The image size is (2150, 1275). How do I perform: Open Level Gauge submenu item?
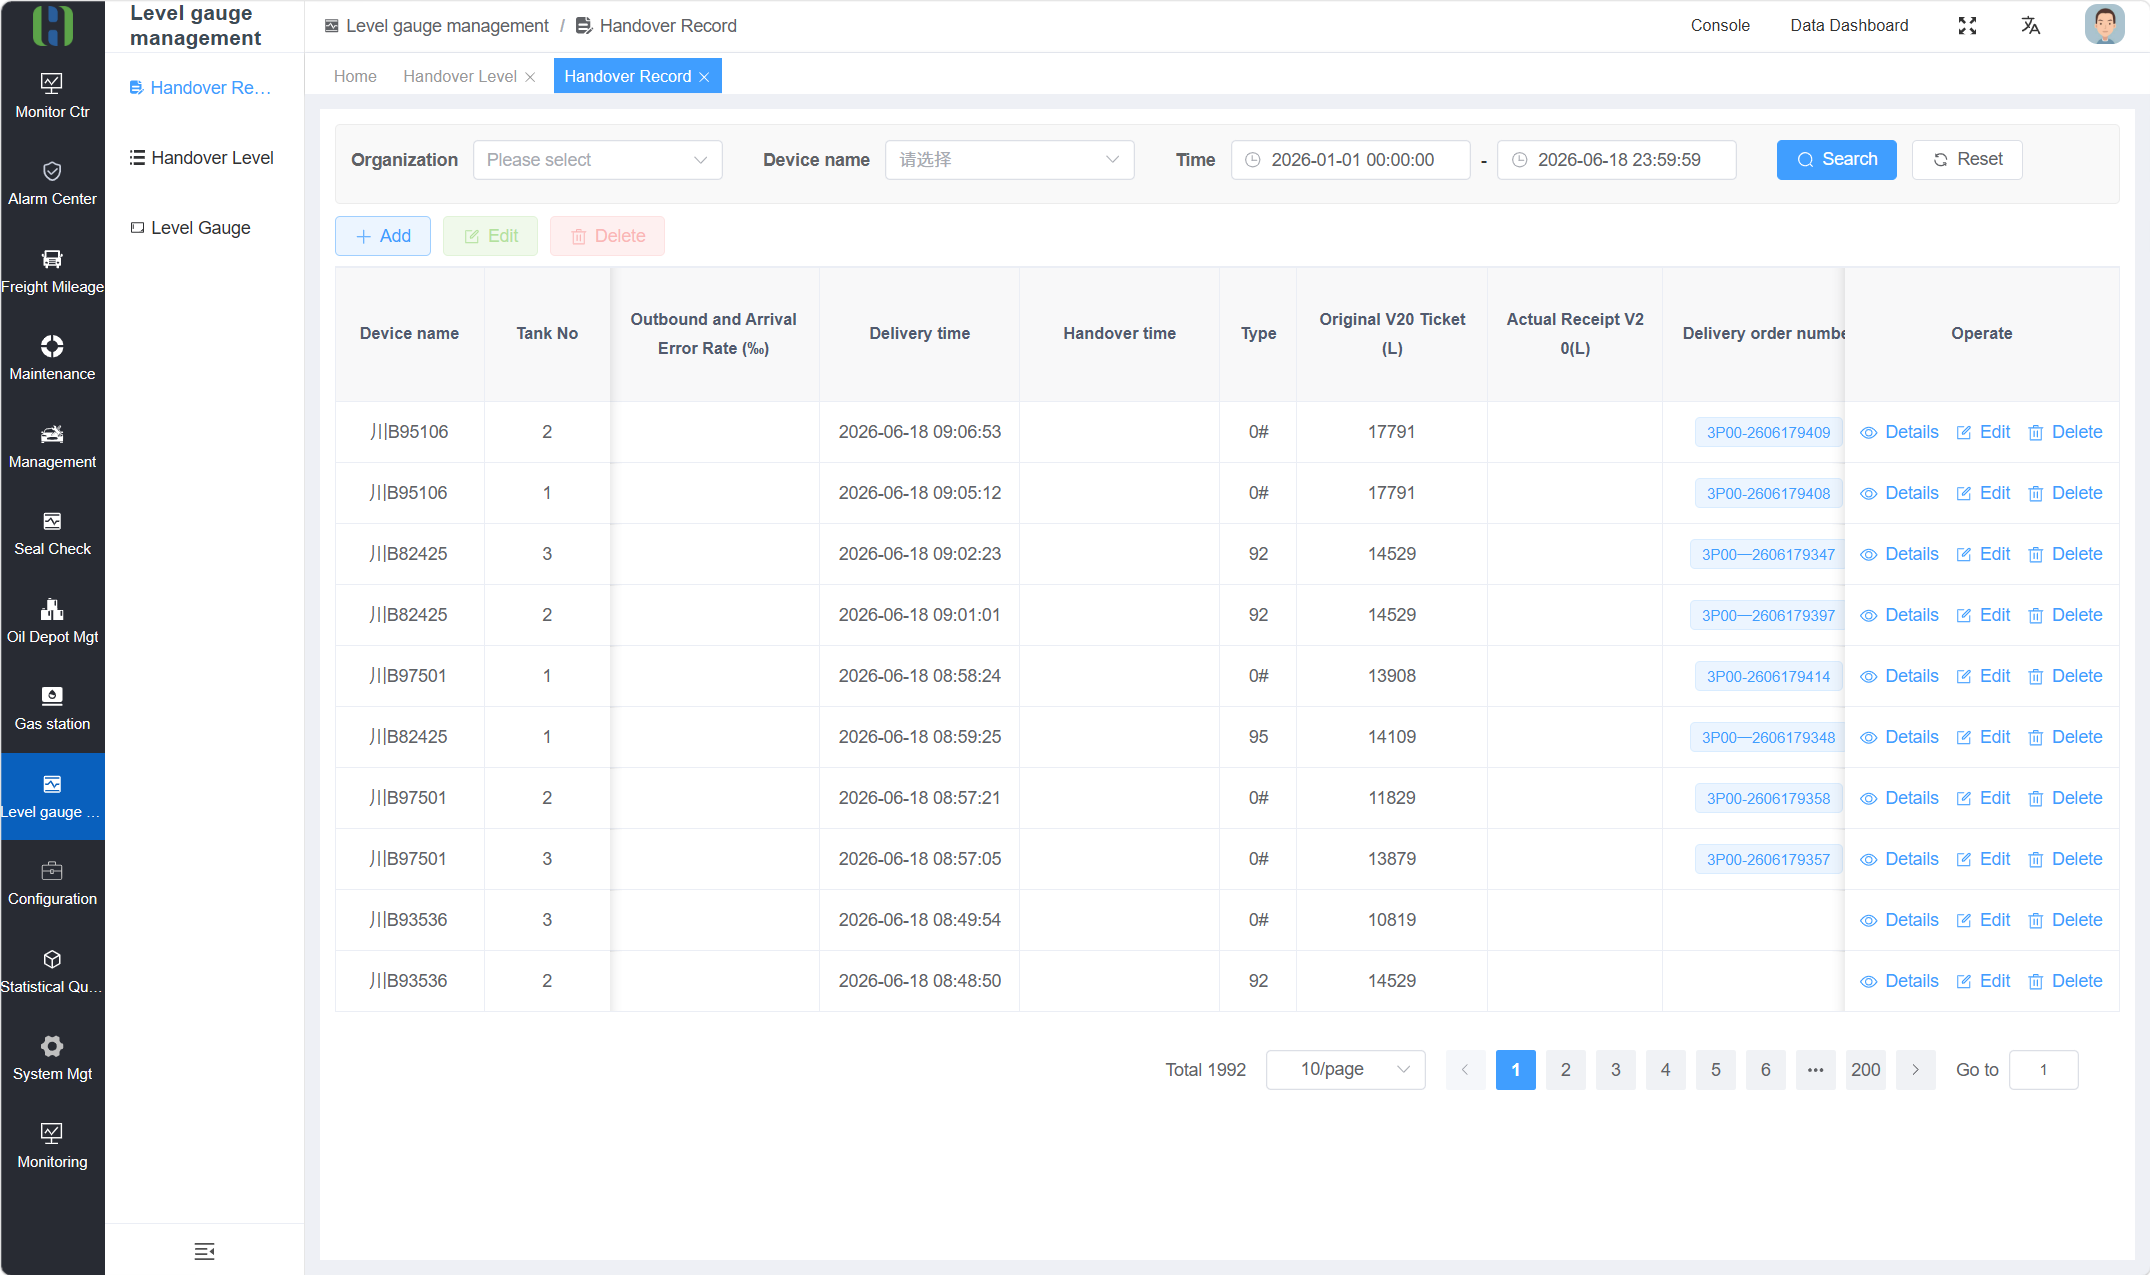[191, 228]
